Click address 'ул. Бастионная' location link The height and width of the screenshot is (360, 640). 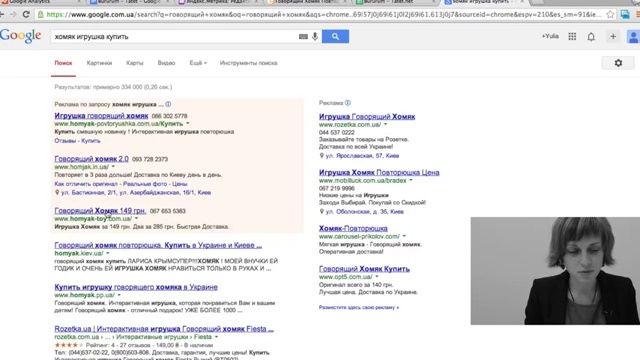tap(136, 192)
